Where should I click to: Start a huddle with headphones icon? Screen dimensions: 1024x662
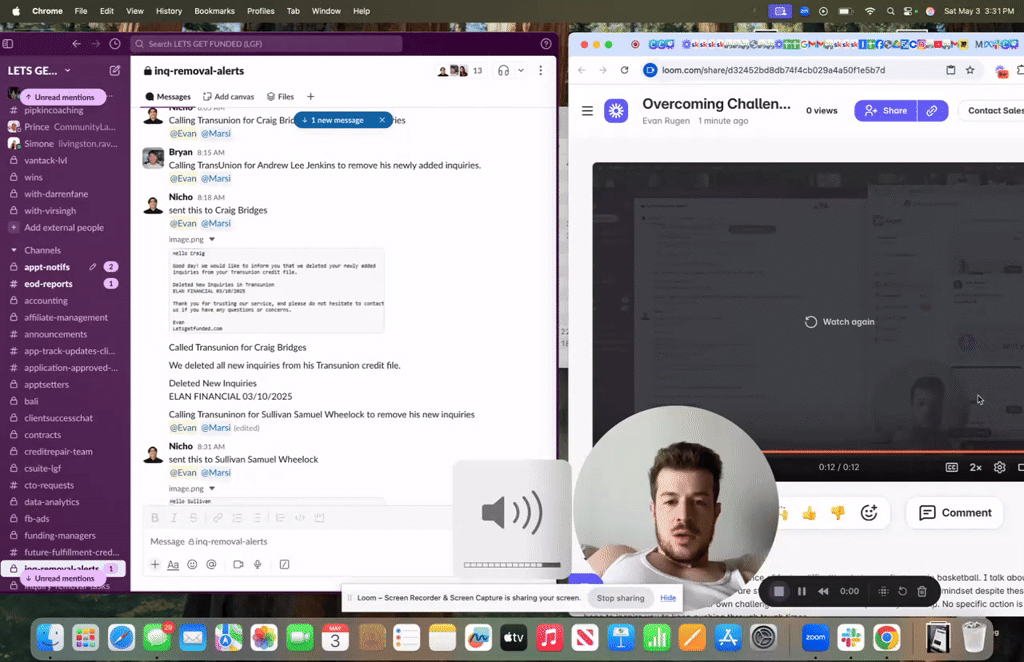coord(503,71)
